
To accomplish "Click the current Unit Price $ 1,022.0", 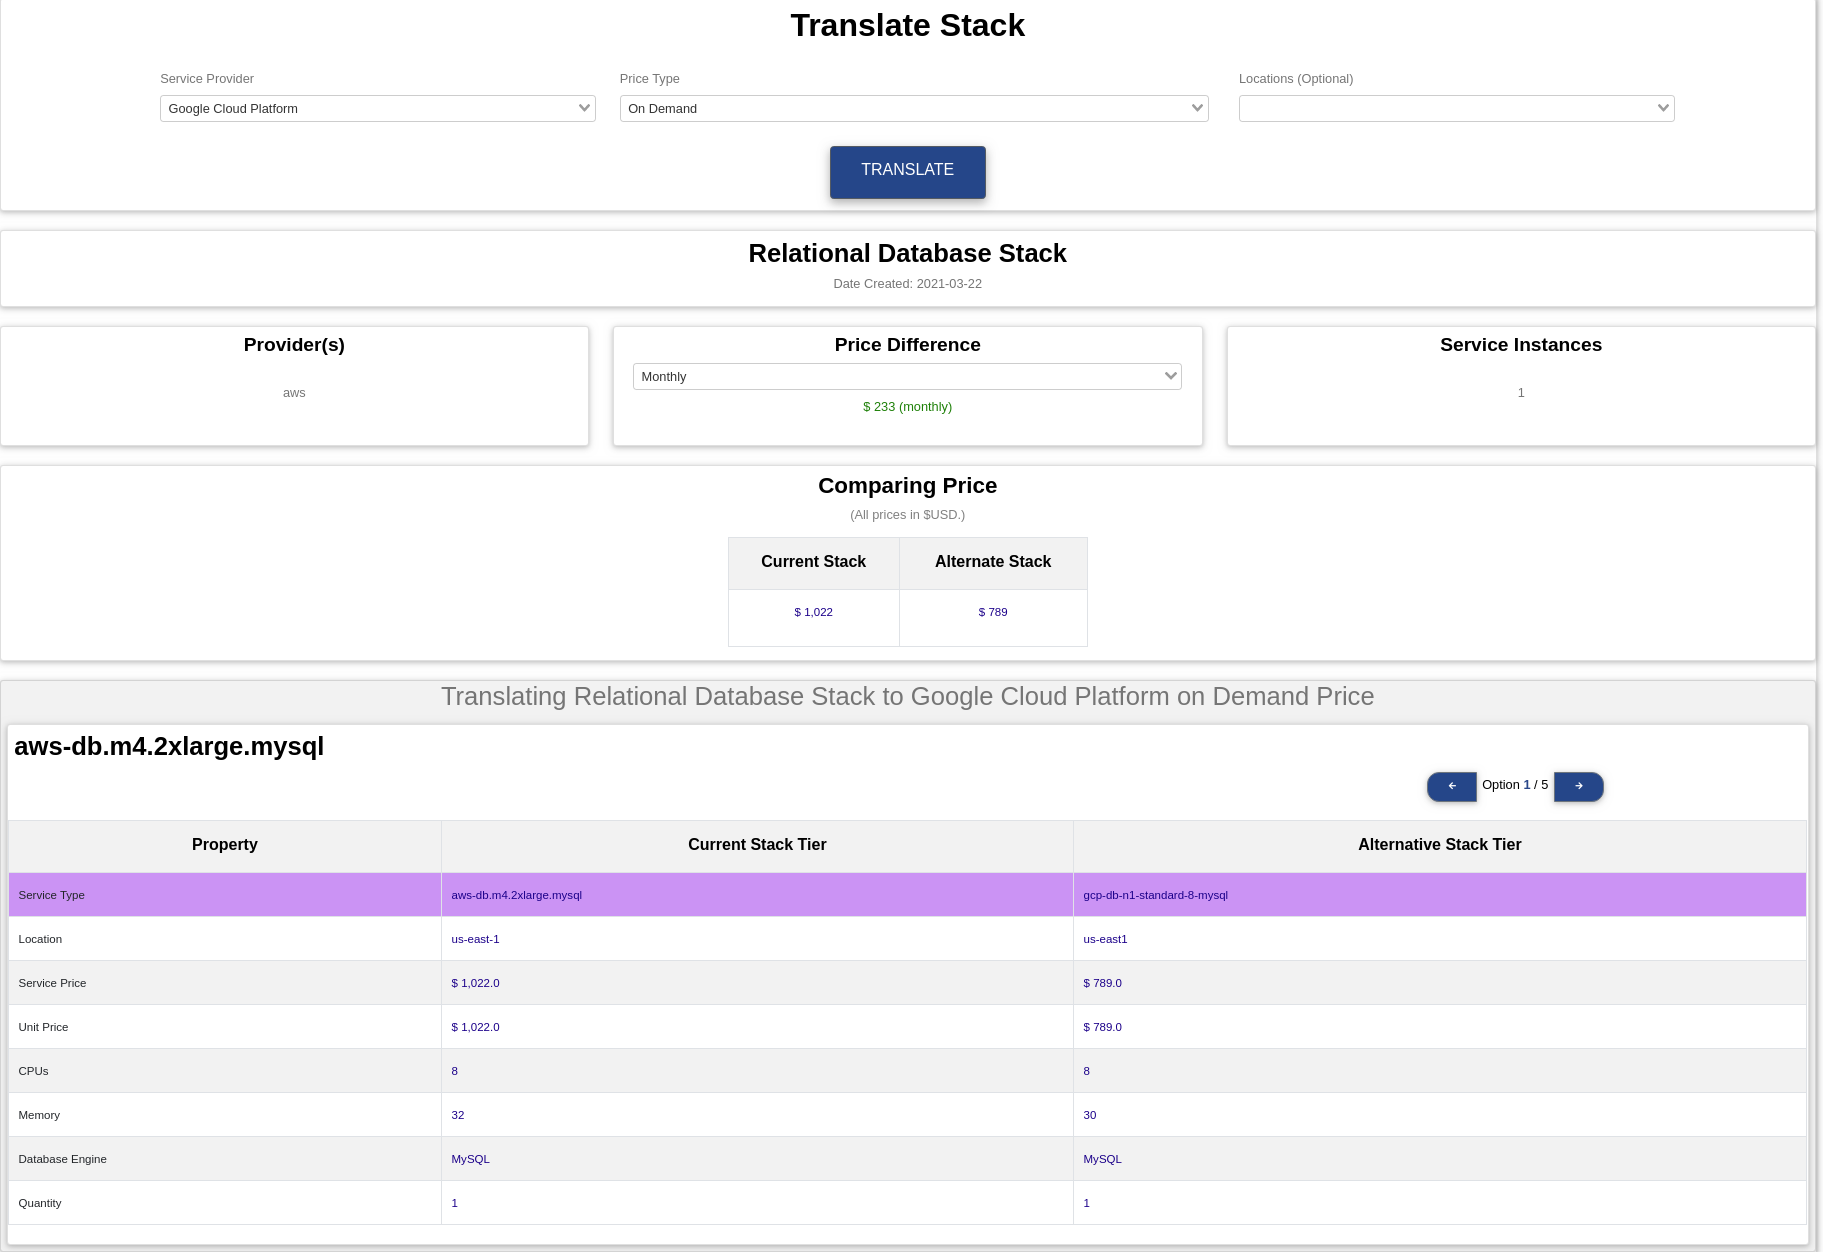I will pos(475,1027).
